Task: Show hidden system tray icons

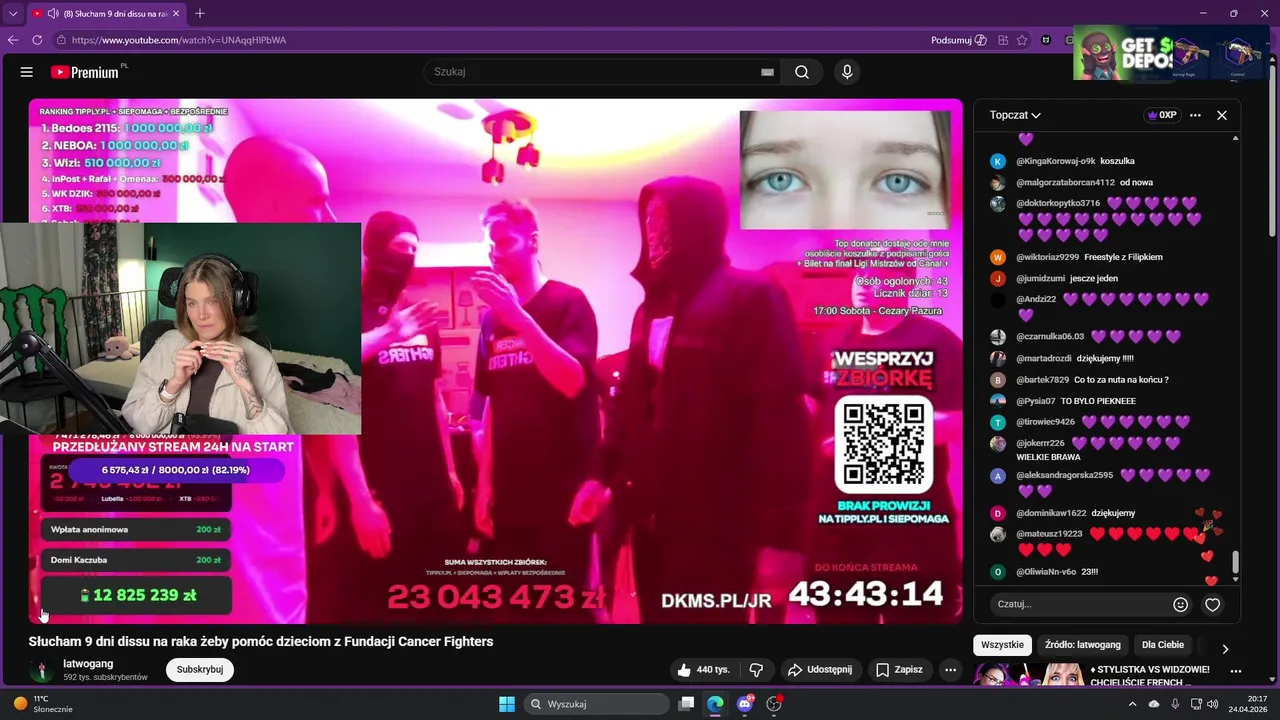Action: [1132, 704]
